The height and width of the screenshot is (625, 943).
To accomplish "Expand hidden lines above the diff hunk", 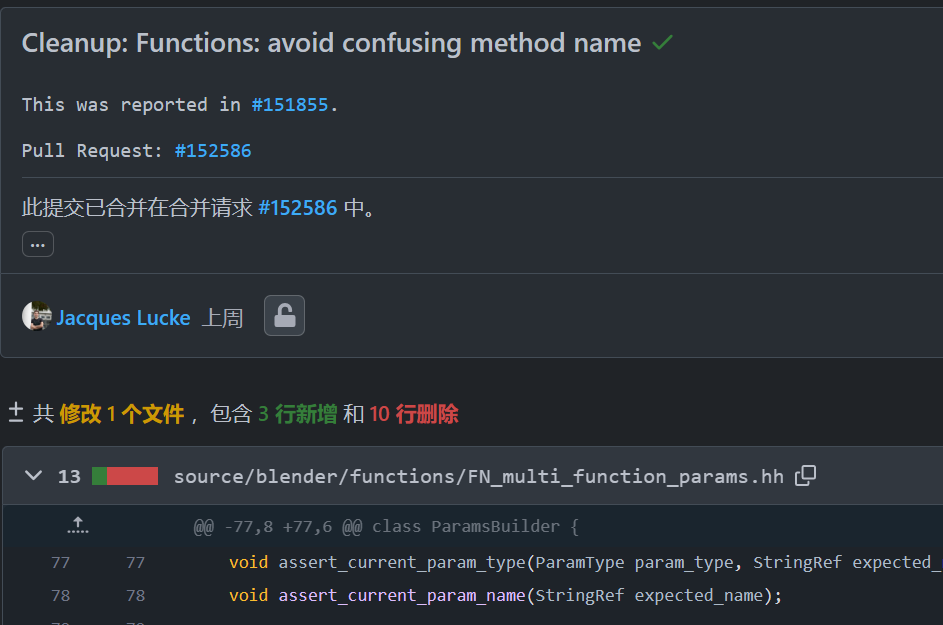I will click(78, 525).
